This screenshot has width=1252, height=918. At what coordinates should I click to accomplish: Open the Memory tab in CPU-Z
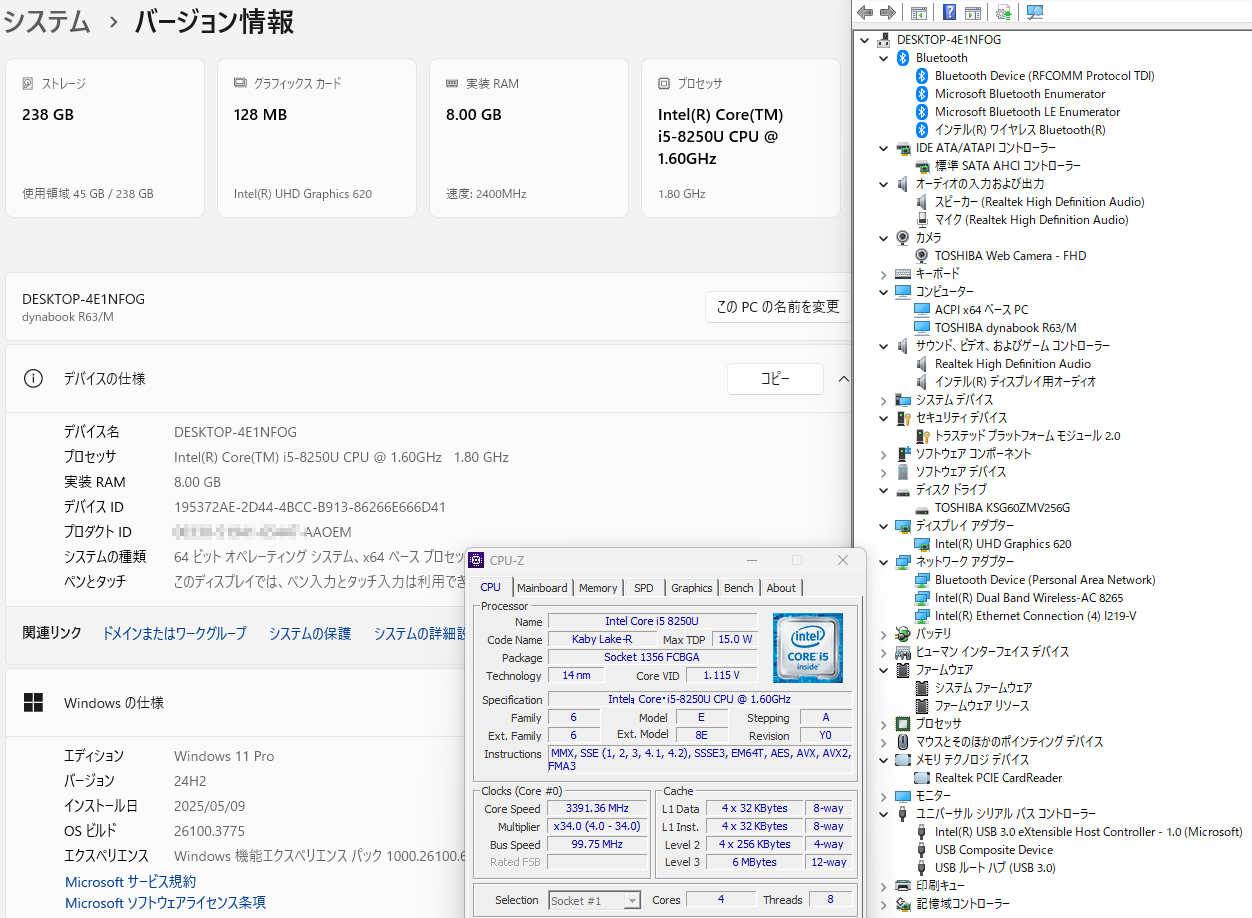pos(598,588)
